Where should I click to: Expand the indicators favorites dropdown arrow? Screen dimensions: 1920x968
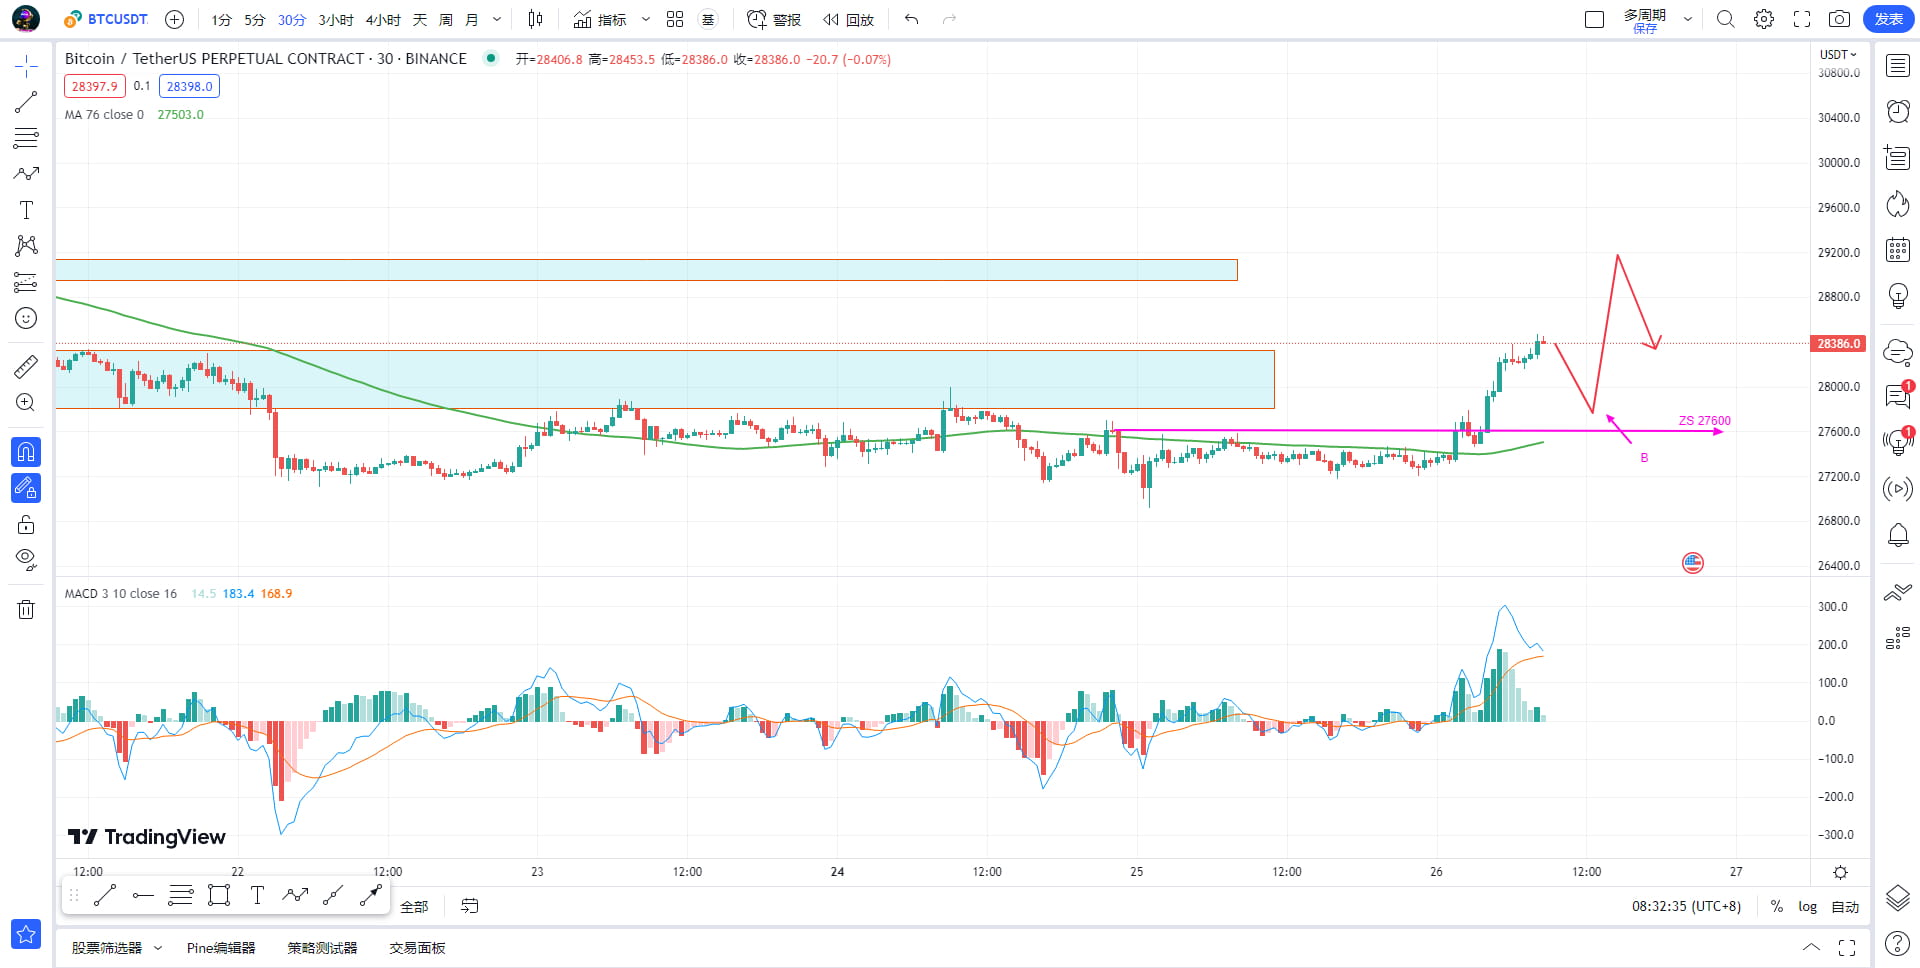tap(646, 19)
